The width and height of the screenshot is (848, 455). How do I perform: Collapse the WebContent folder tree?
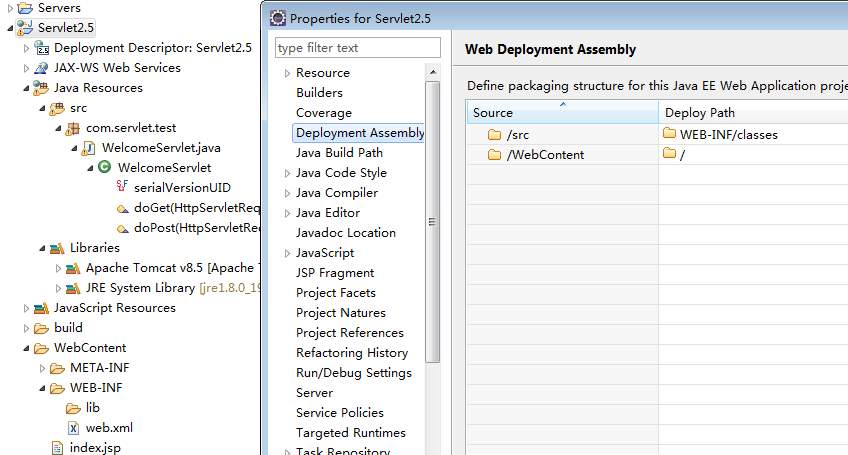tap(26, 348)
